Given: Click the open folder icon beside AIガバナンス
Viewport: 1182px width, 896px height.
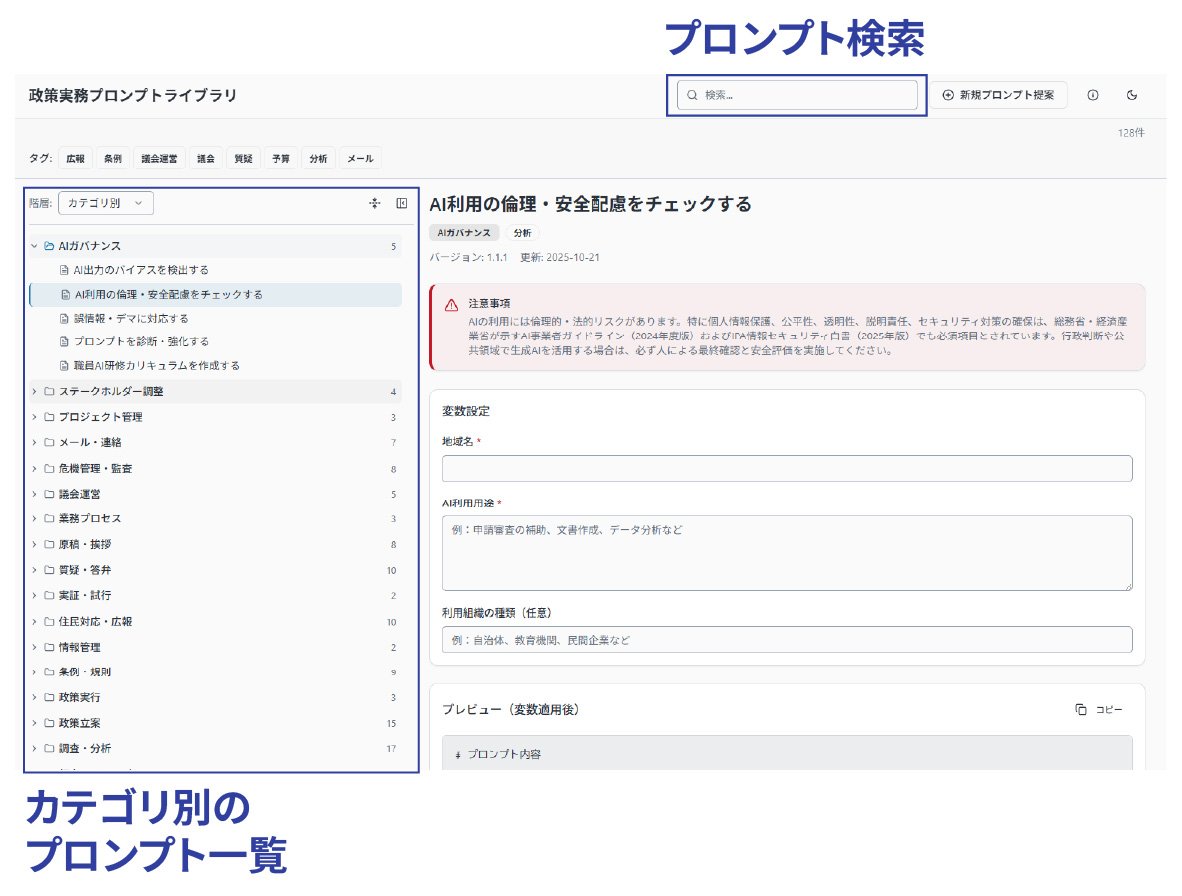Looking at the screenshot, I should [49, 246].
